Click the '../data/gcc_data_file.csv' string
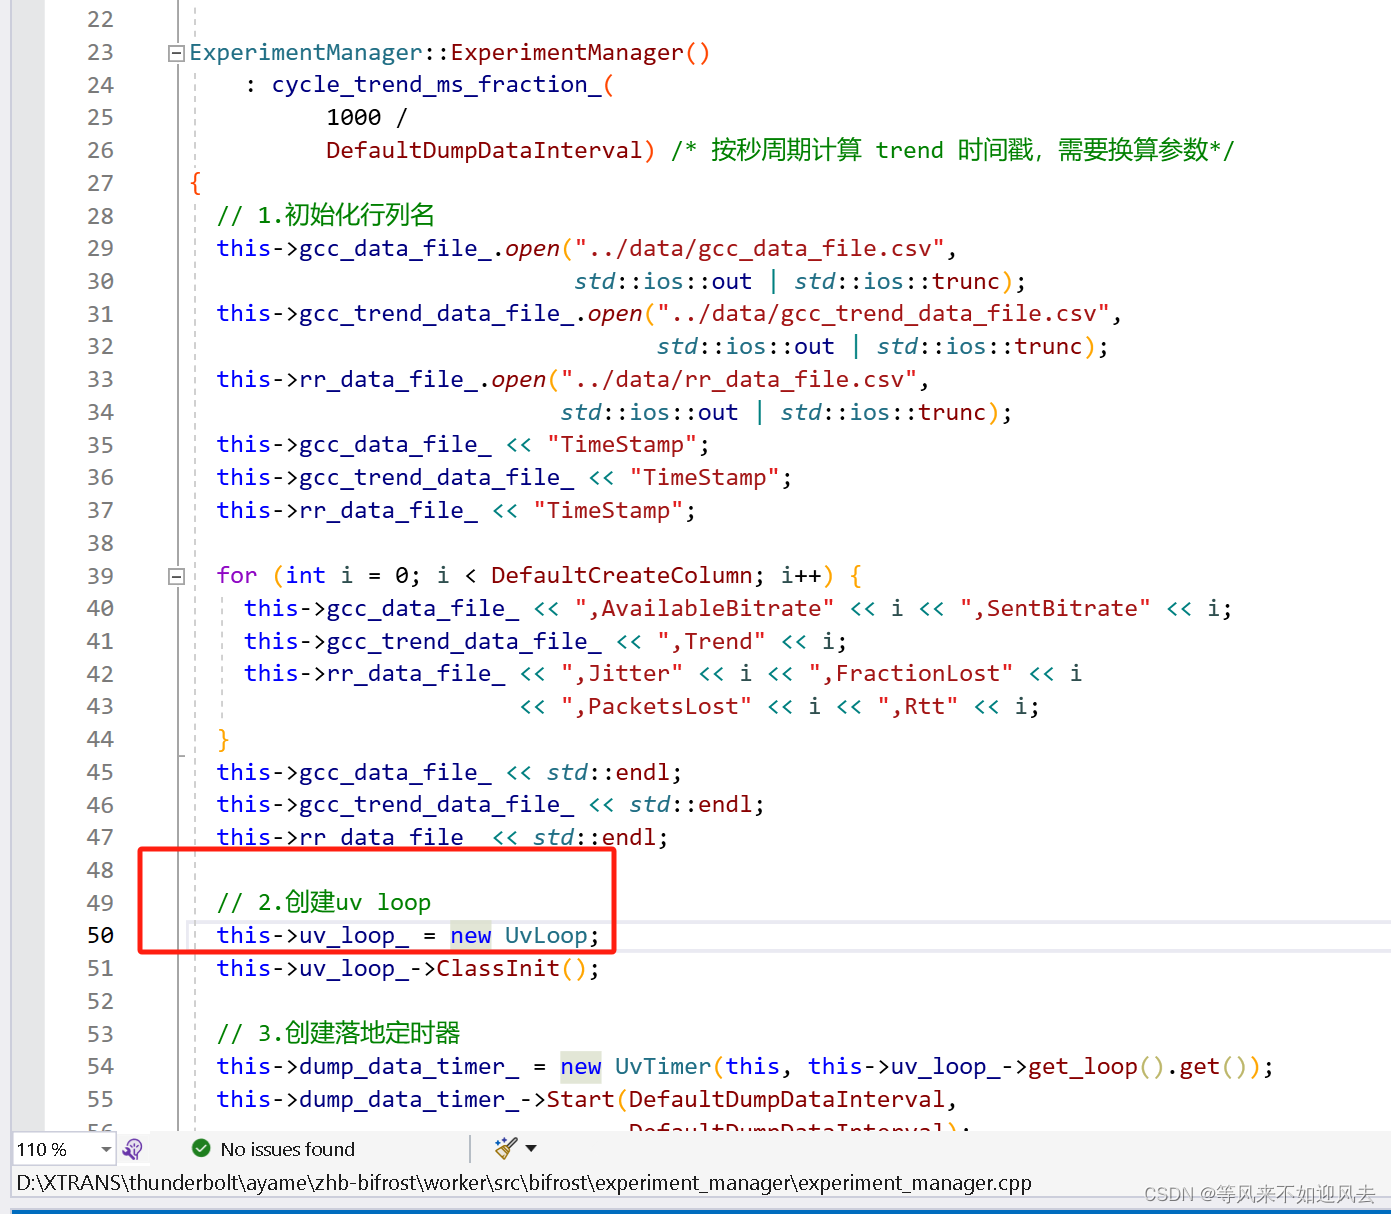 [x=760, y=248]
